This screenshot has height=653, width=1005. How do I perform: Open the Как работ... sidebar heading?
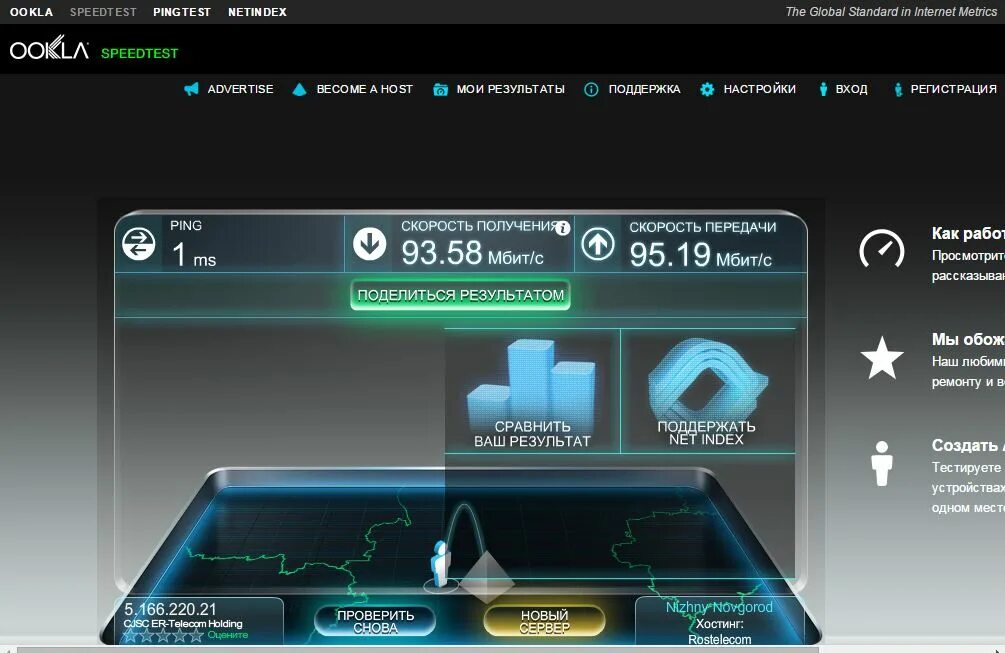(968, 233)
